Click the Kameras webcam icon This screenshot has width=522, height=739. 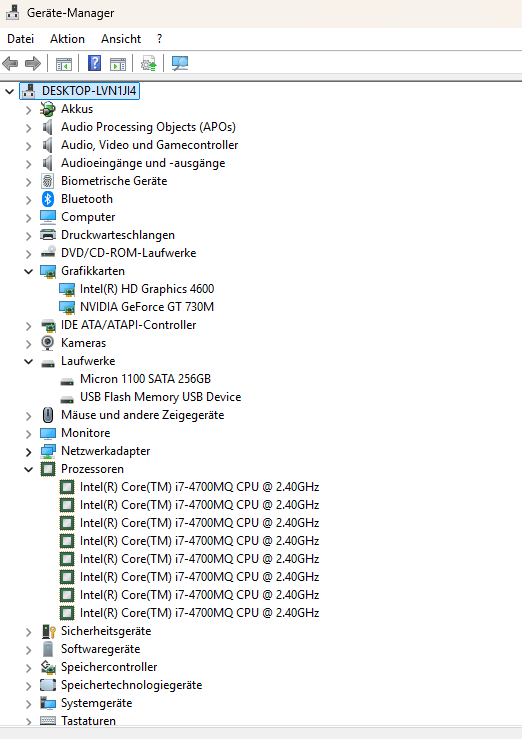click(48, 343)
